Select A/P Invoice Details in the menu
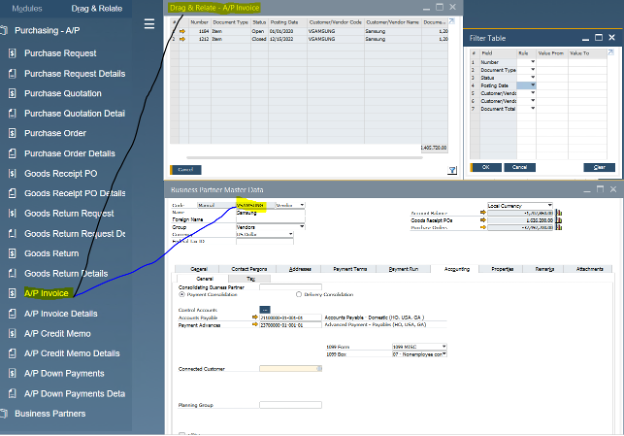The height and width of the screenshot is (436, 624). pyautogui.click(x=60, y=313)
